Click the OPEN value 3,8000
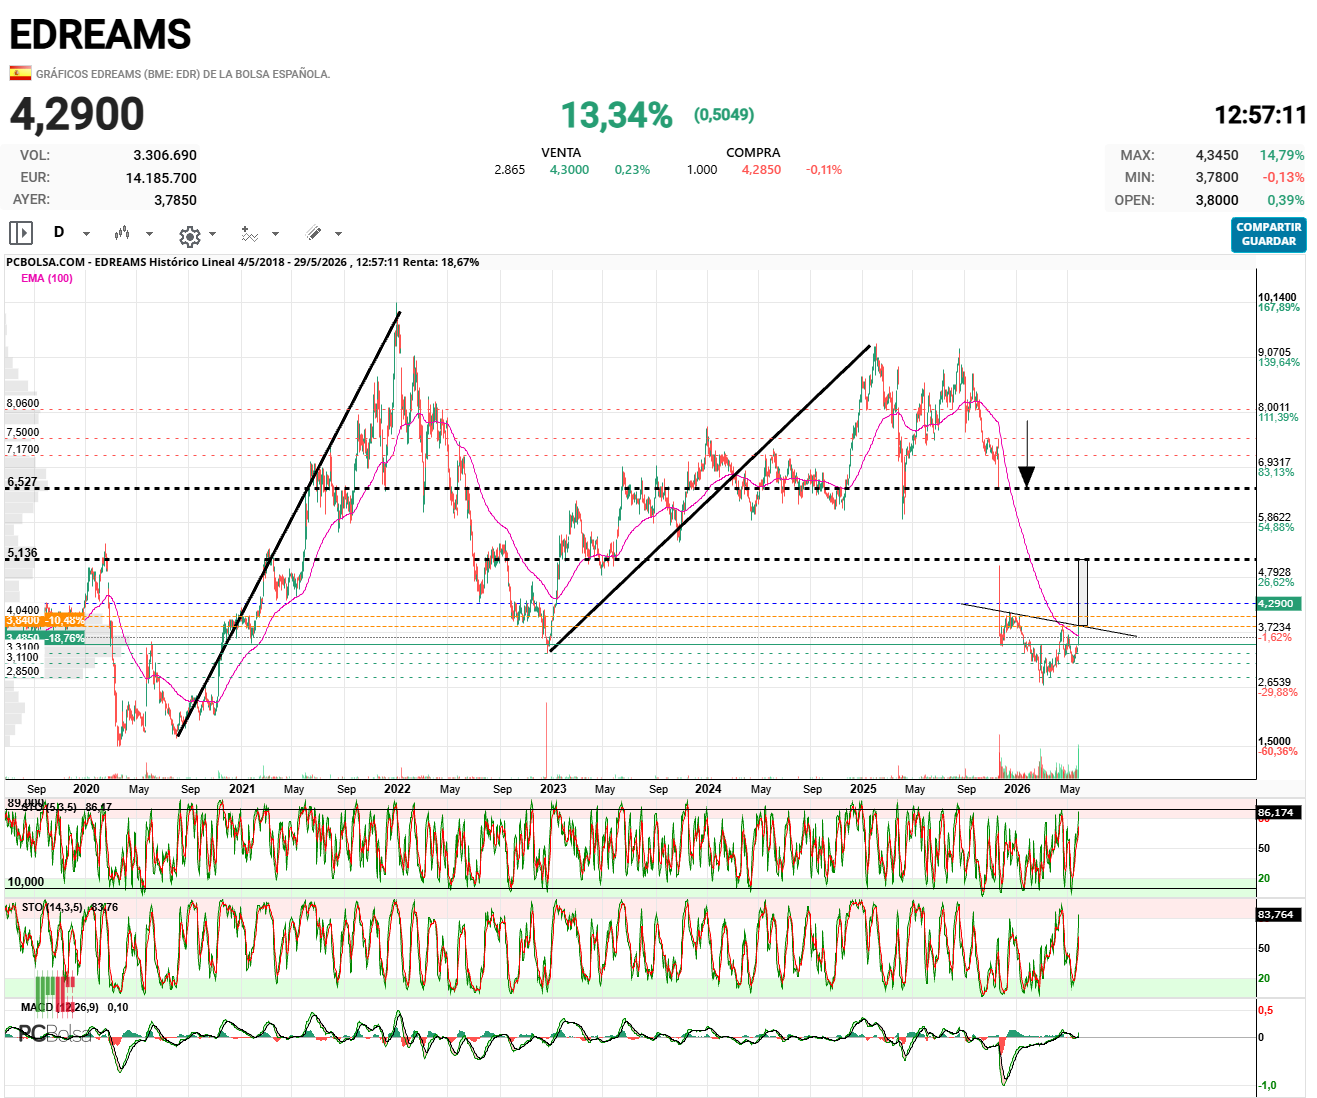This screenshot has width=1317, height=1098. (x=1217, y=200)
